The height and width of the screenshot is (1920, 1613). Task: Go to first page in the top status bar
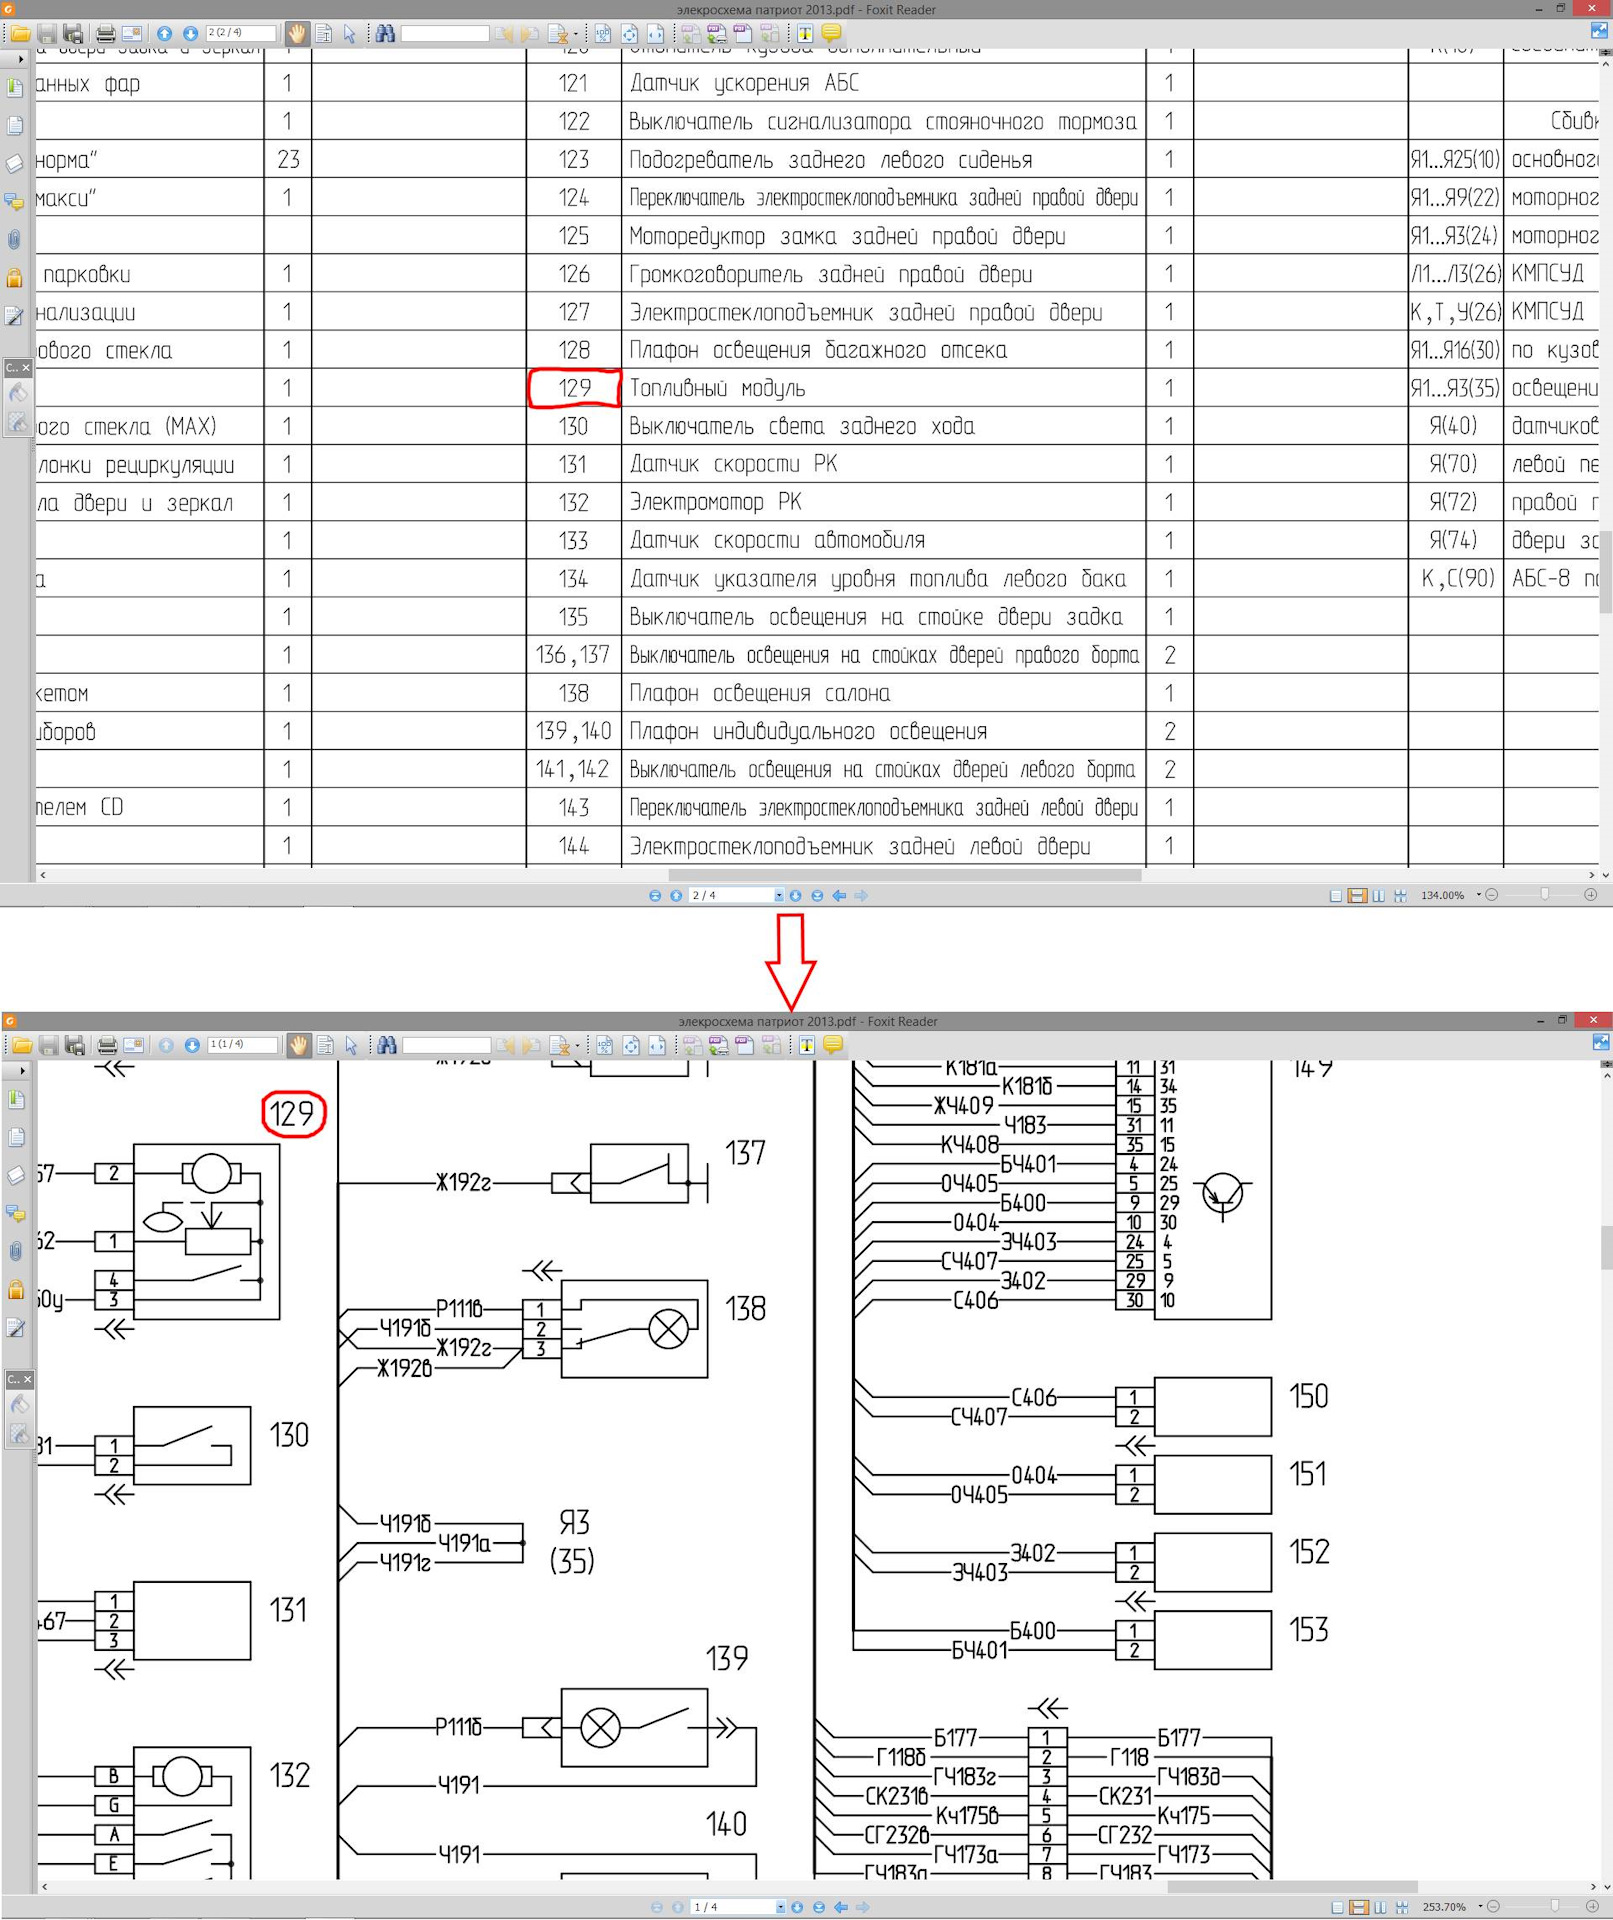click(x=655, y=896)
